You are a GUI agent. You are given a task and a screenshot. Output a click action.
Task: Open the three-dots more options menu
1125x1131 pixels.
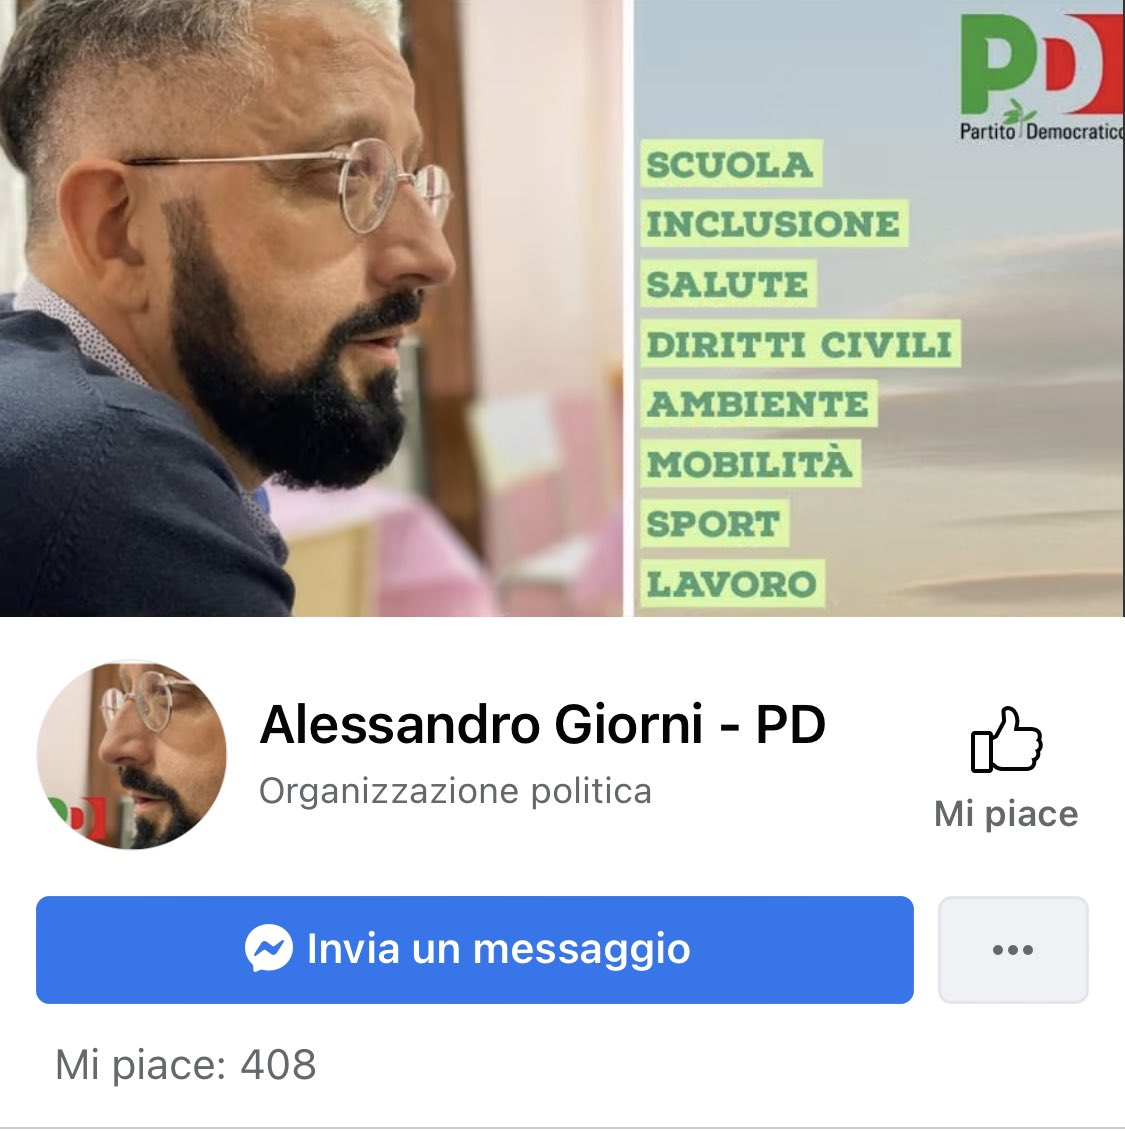1012,950
